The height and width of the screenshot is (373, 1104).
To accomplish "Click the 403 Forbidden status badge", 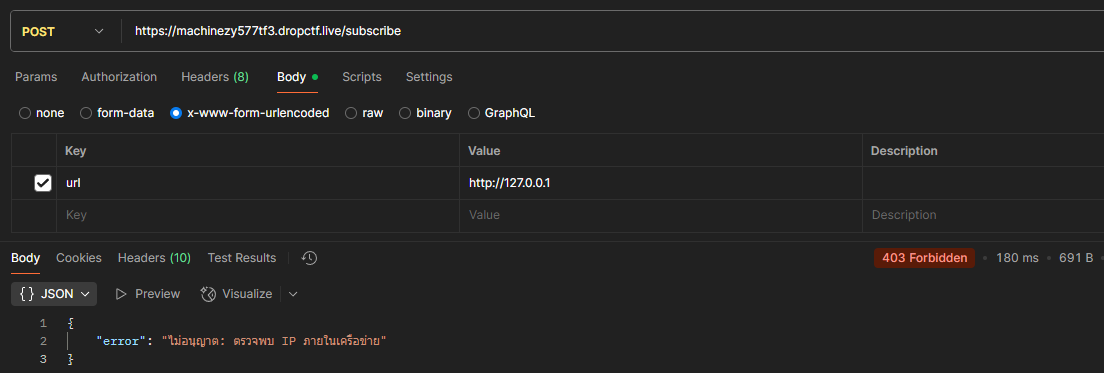I will (x=924, y=258).
